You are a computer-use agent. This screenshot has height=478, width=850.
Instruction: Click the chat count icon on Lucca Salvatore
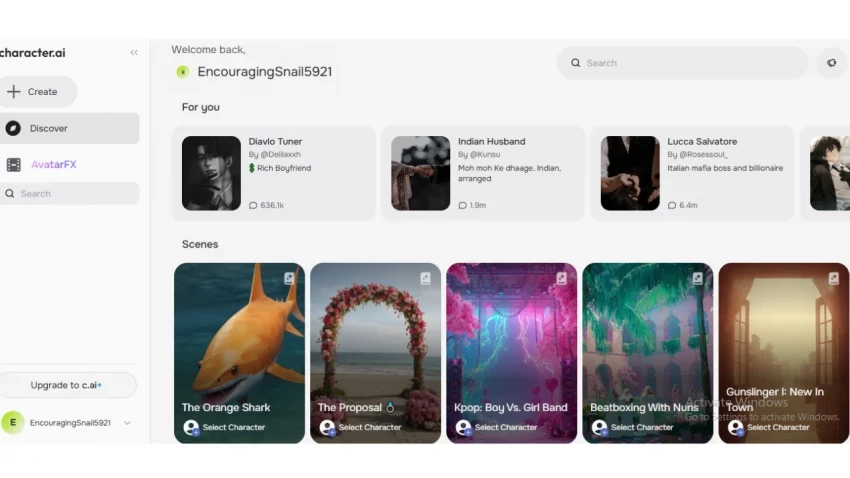[672, 205]
